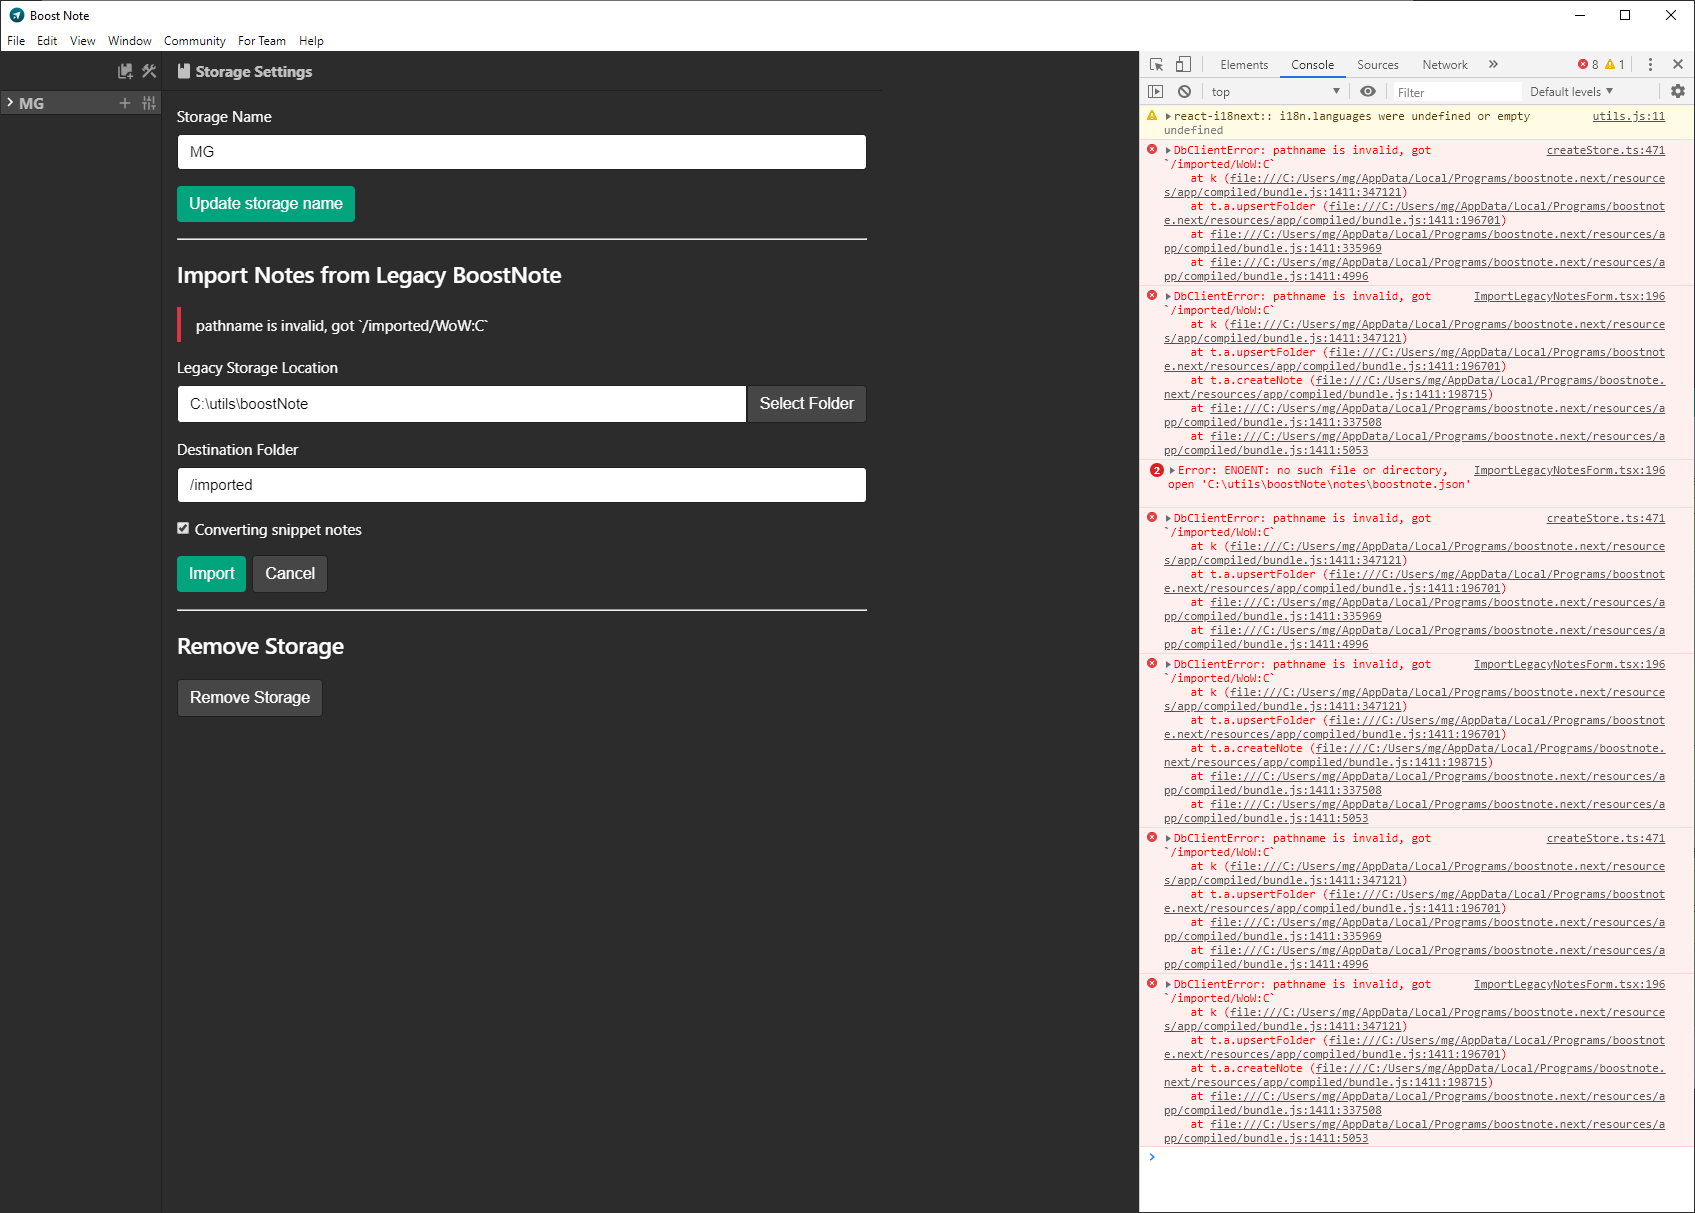1695x1213 pixels.
Task: Select the MG storage label in sidebar
Action: 31,103
